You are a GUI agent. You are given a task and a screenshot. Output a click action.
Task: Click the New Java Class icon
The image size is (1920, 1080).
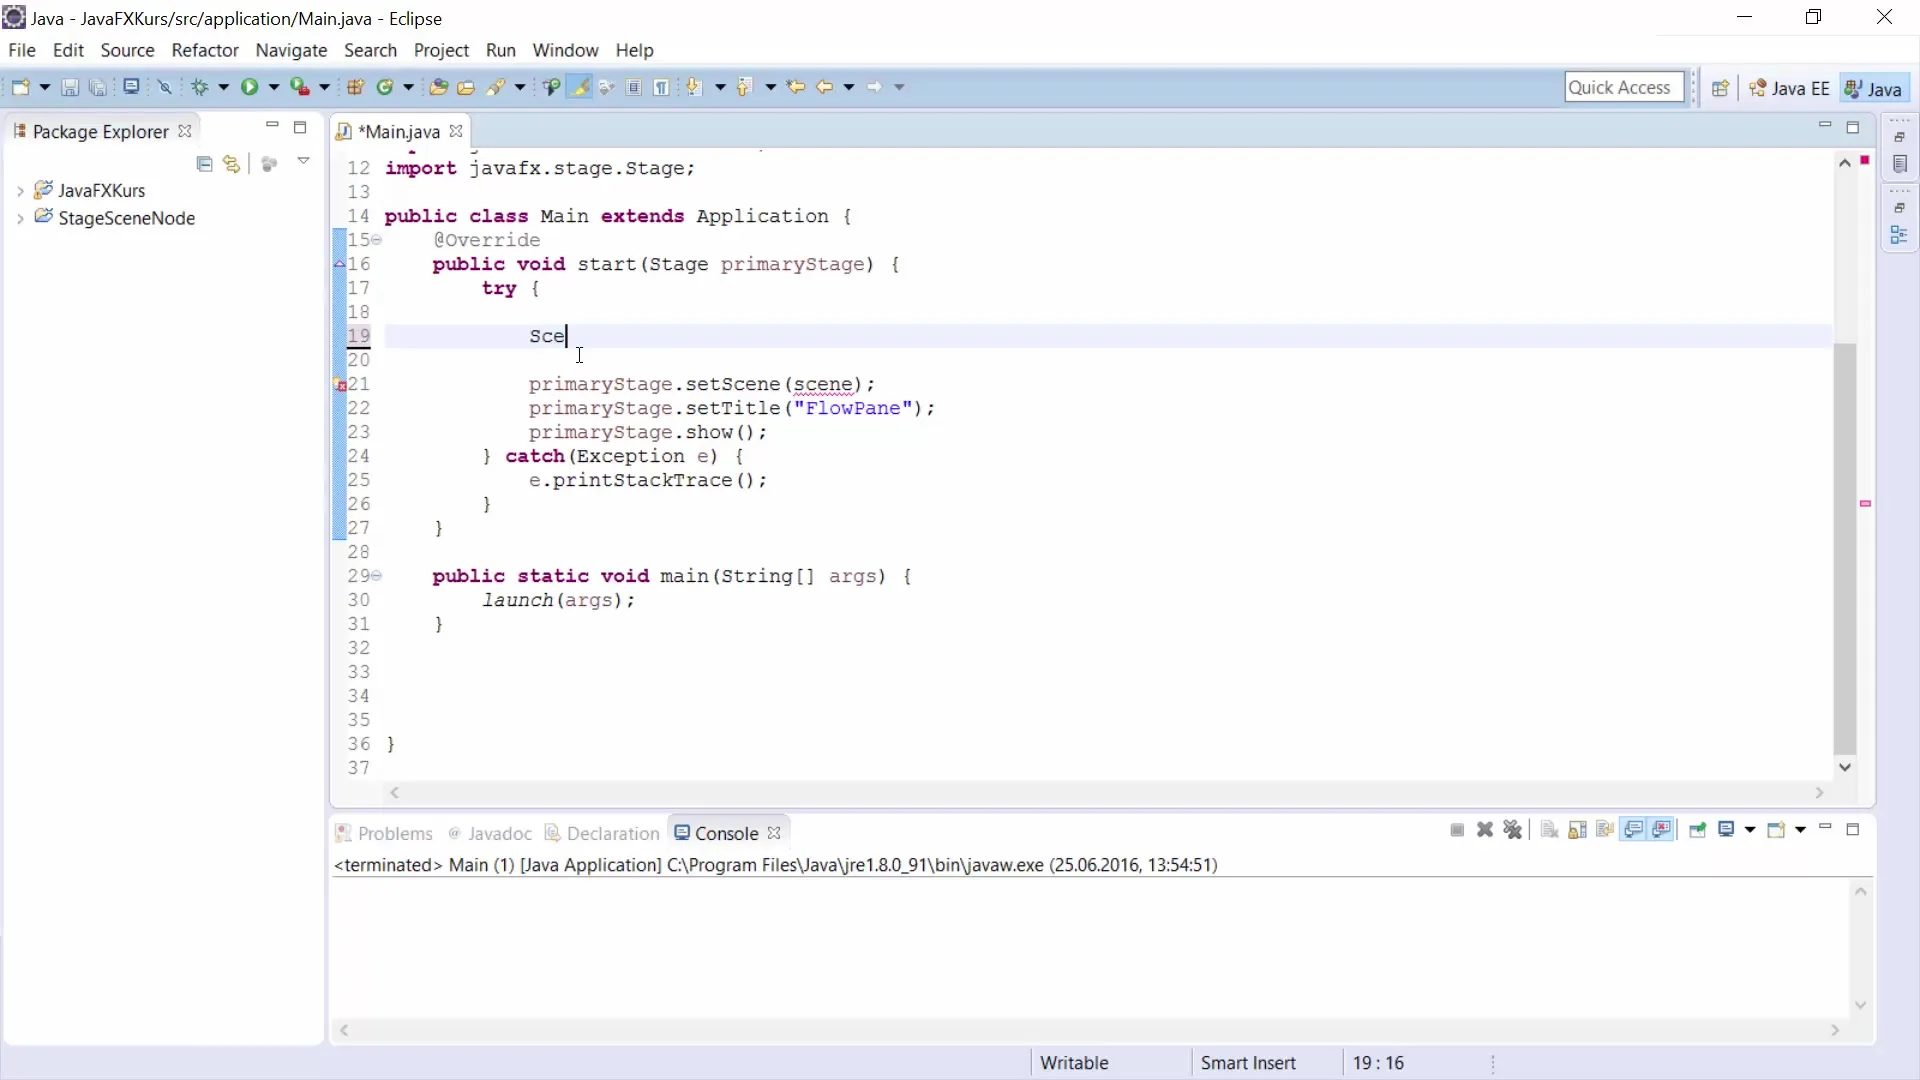pos(385,87)
